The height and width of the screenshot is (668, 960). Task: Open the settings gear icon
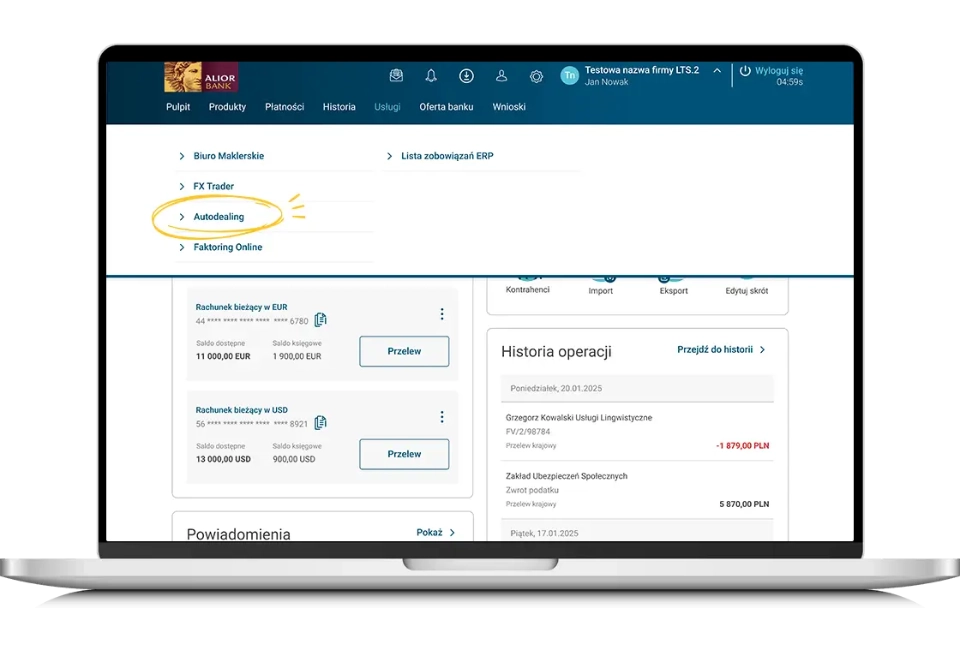[536, 77]
